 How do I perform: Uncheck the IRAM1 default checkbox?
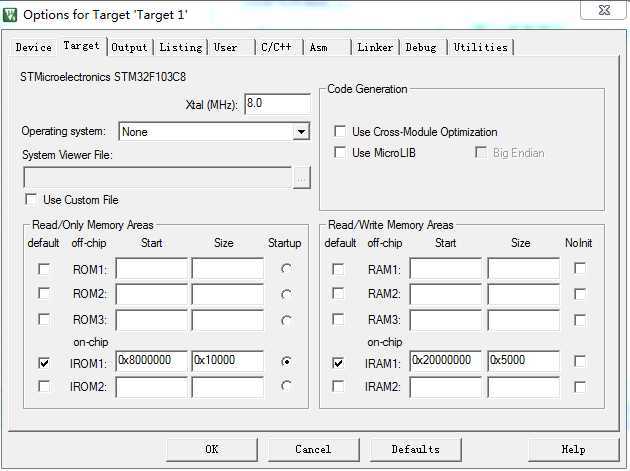pos(338,363)
